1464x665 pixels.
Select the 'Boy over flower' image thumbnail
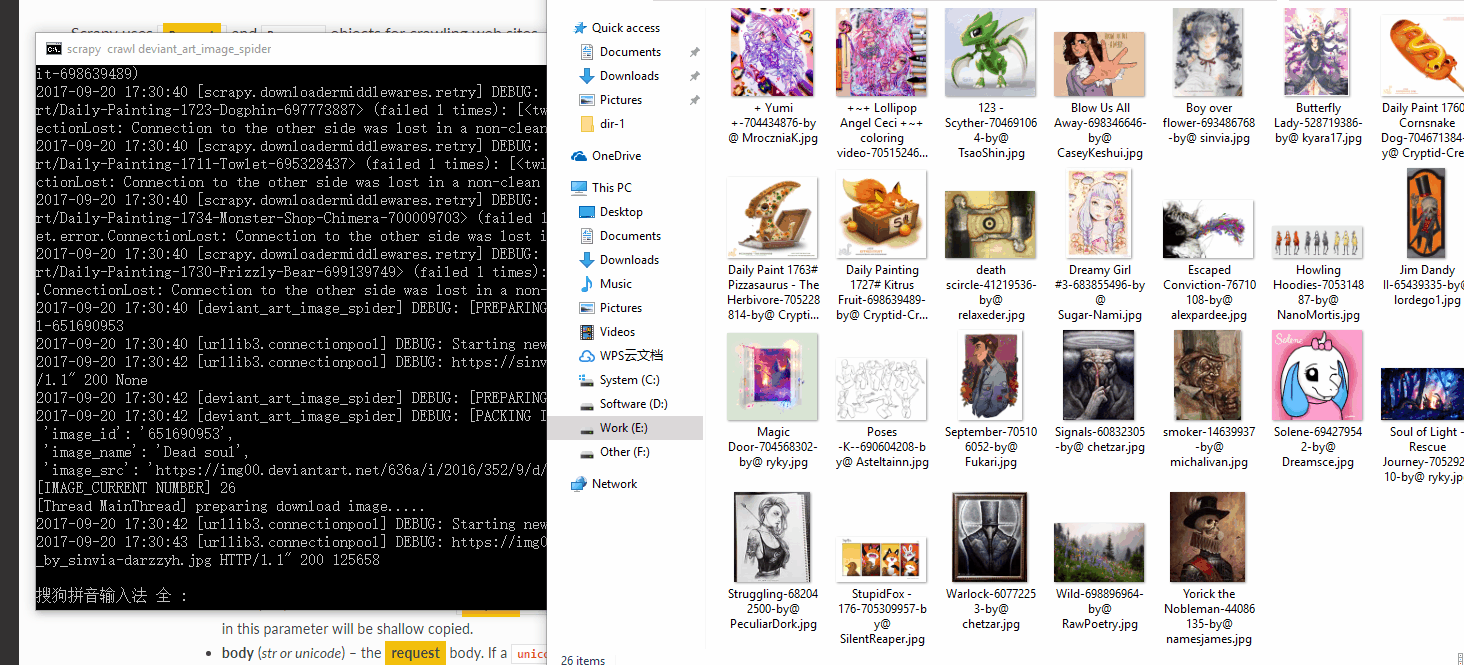tap(1209, 52)
